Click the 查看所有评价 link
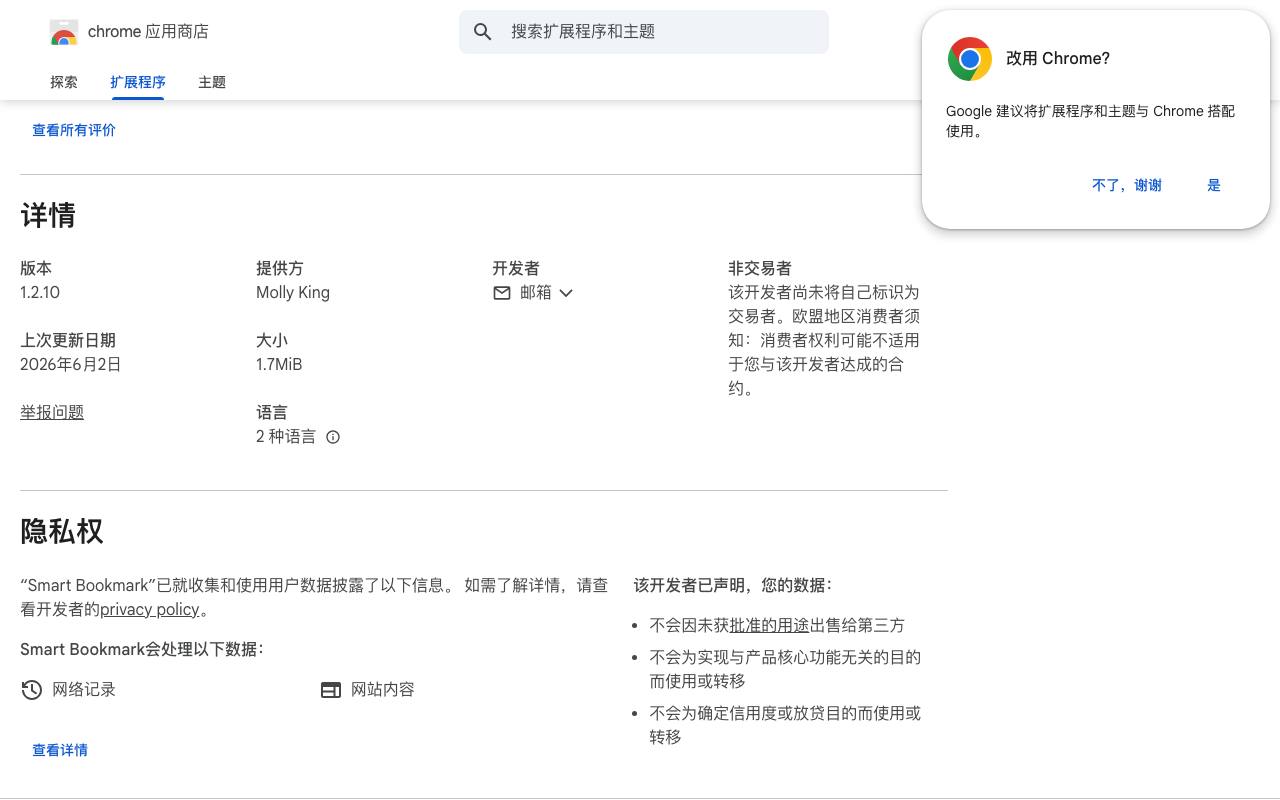The width and height of the screenshot is (1280, 800). click(74, 130)
